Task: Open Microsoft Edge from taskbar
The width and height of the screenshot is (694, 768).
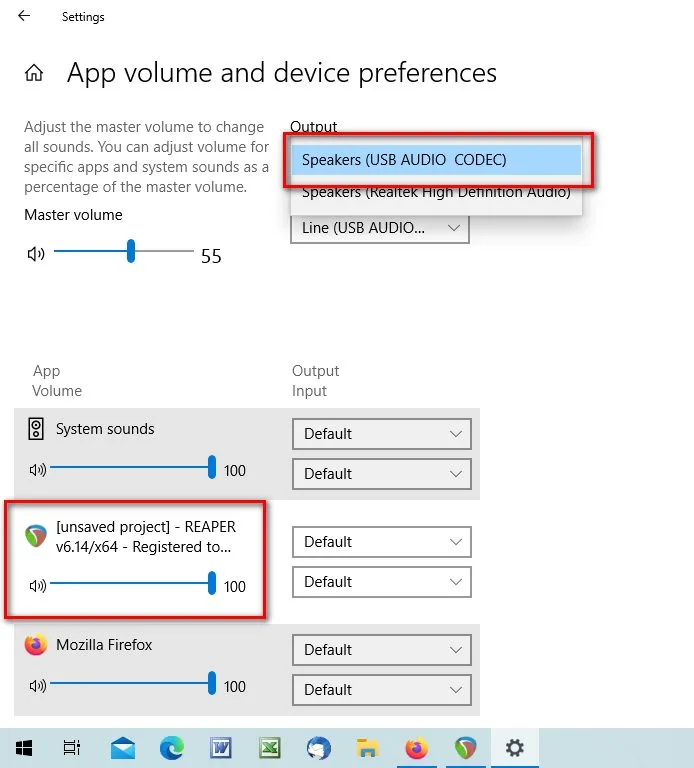Action: pyautogui.click(x=172, y=748)
